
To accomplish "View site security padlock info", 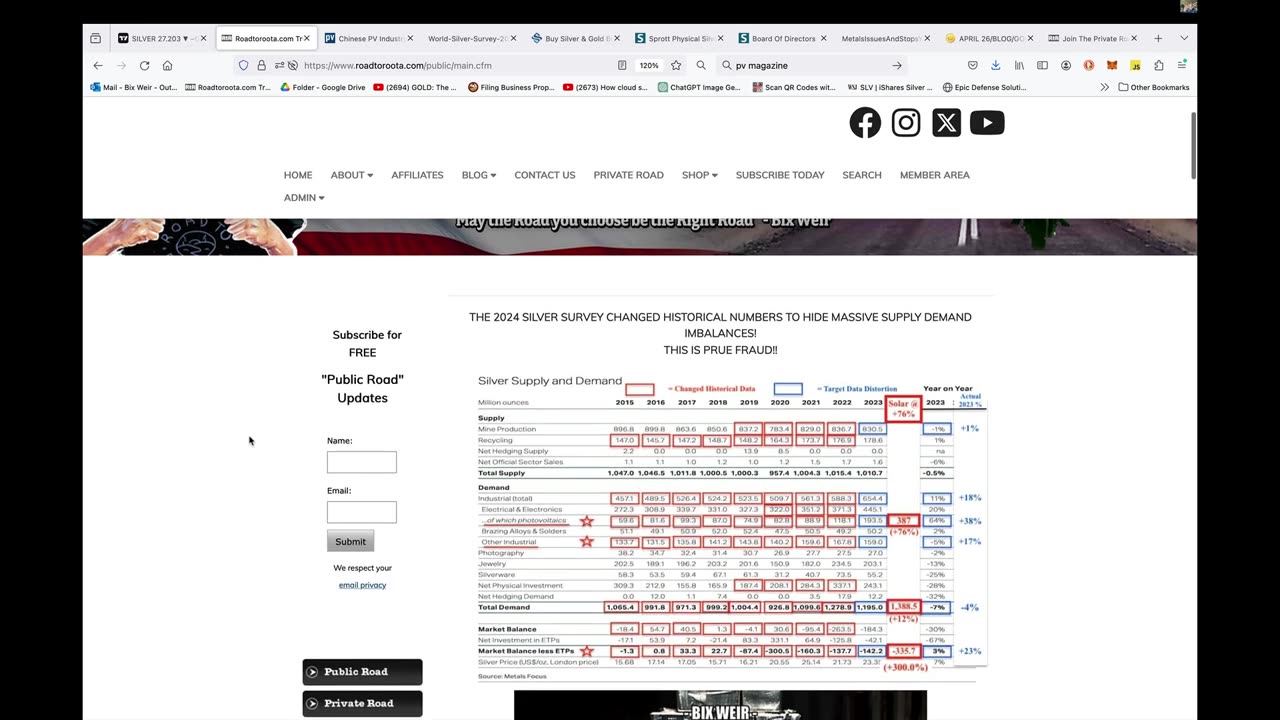I will (261, 65).
